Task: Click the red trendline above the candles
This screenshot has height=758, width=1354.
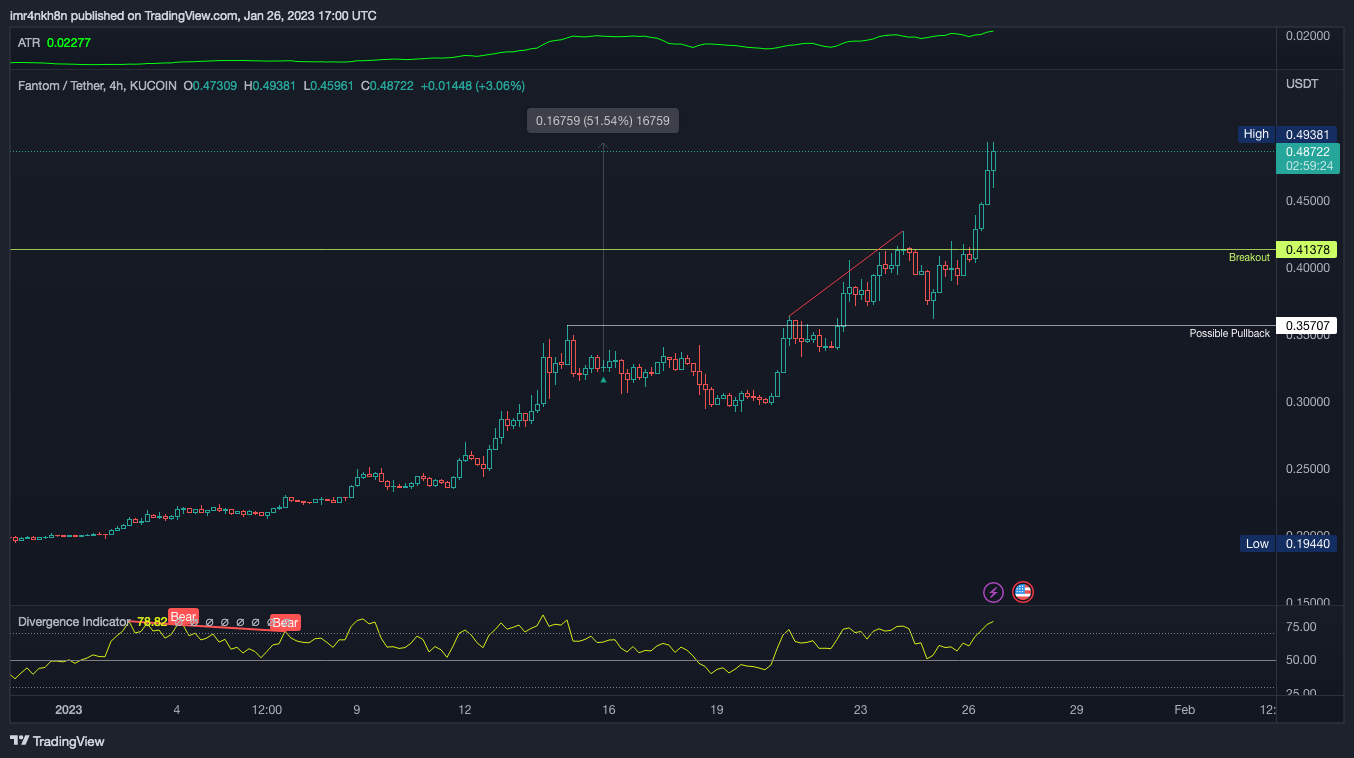Action: (x=845, y=274)
